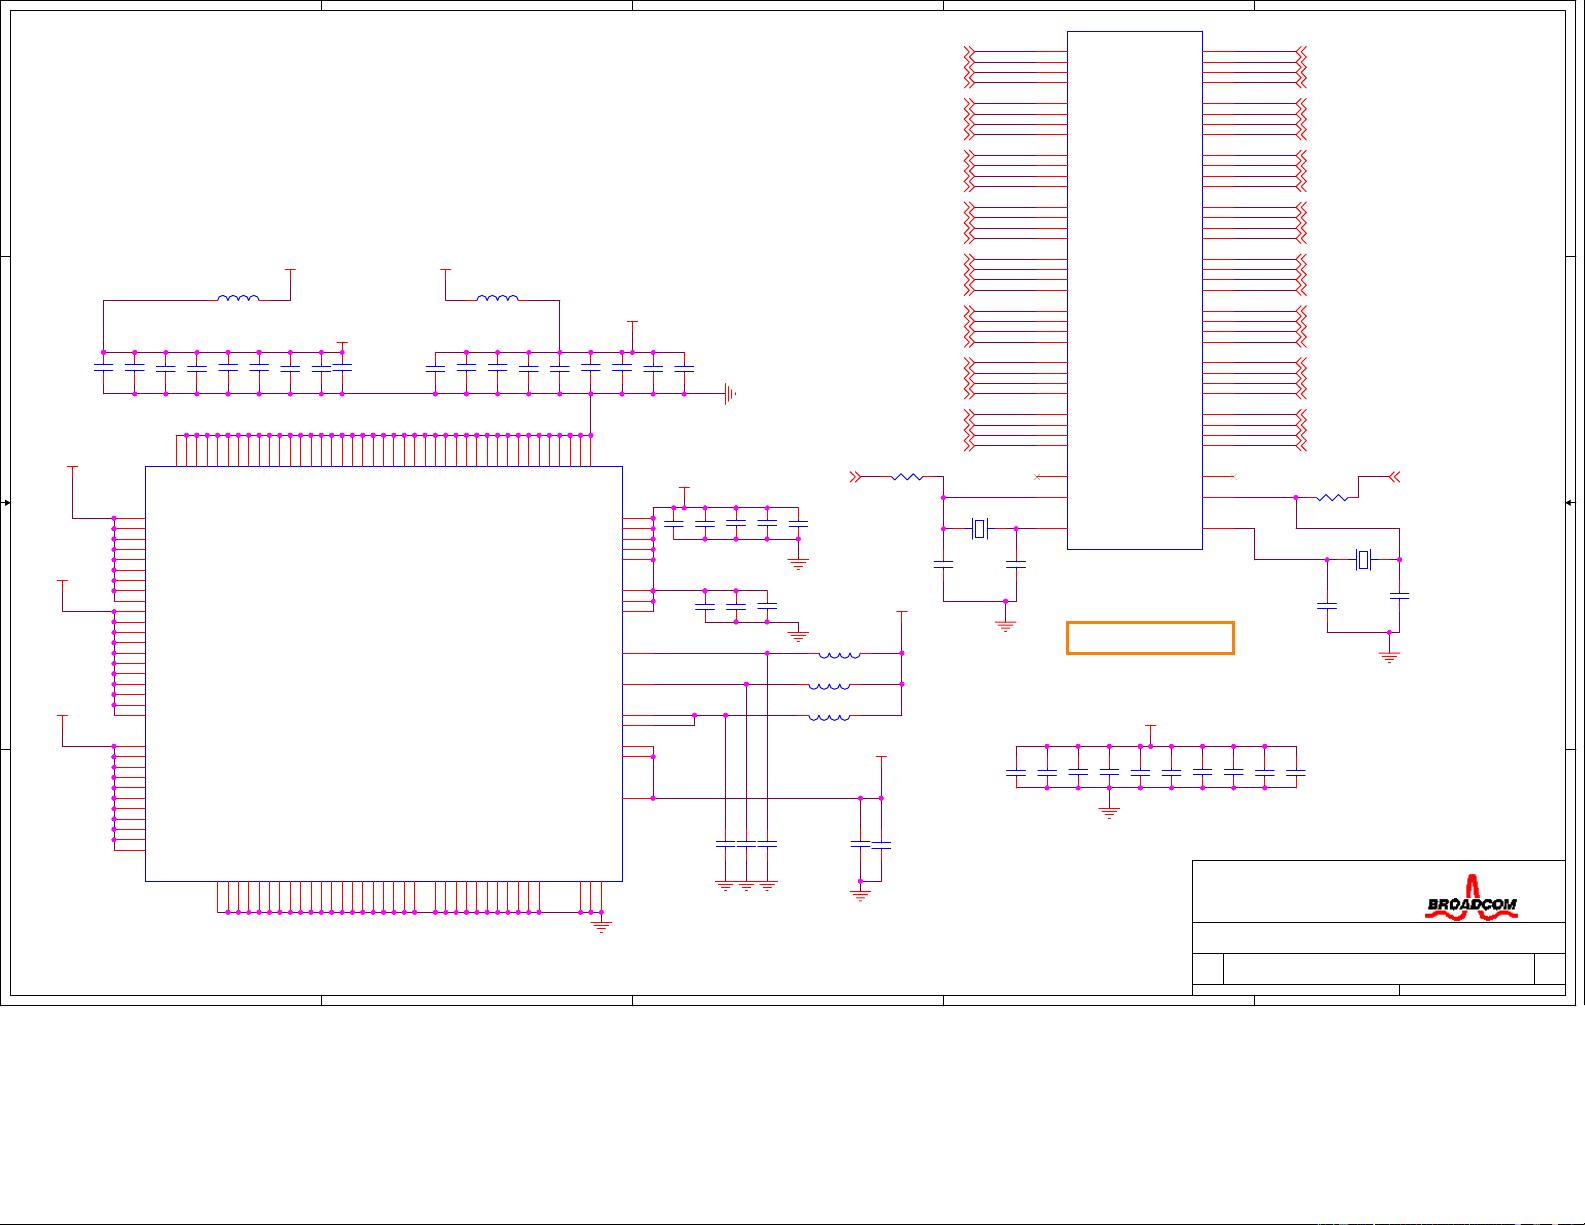Select the resistor left of the tall block

(x=906, y=477)
